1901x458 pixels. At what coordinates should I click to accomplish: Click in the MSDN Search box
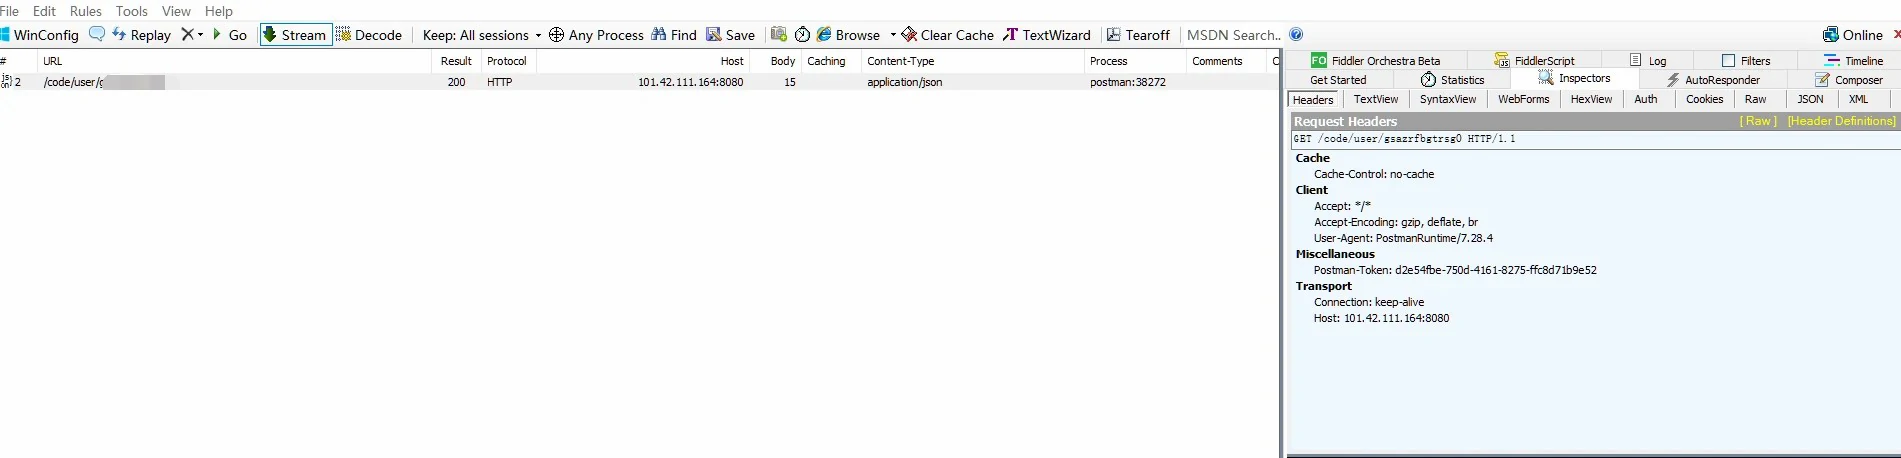[x=1232, y=35]
